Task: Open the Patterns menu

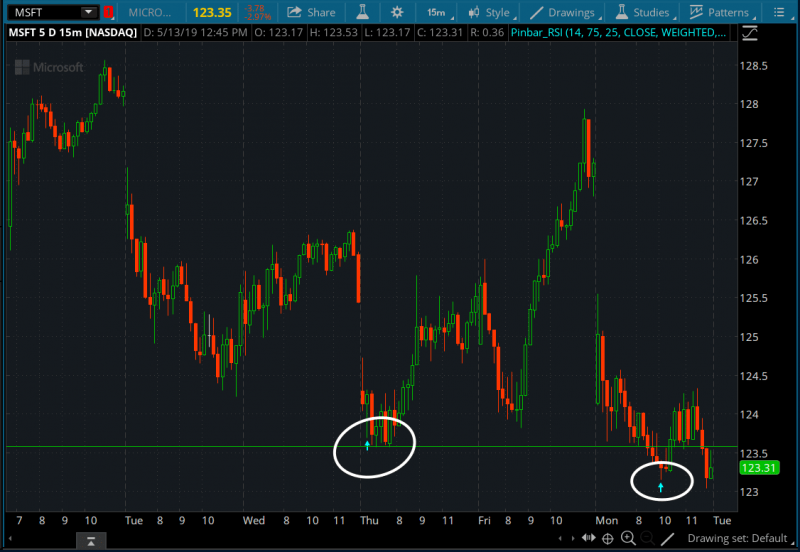Action: (x=724, y=12)
